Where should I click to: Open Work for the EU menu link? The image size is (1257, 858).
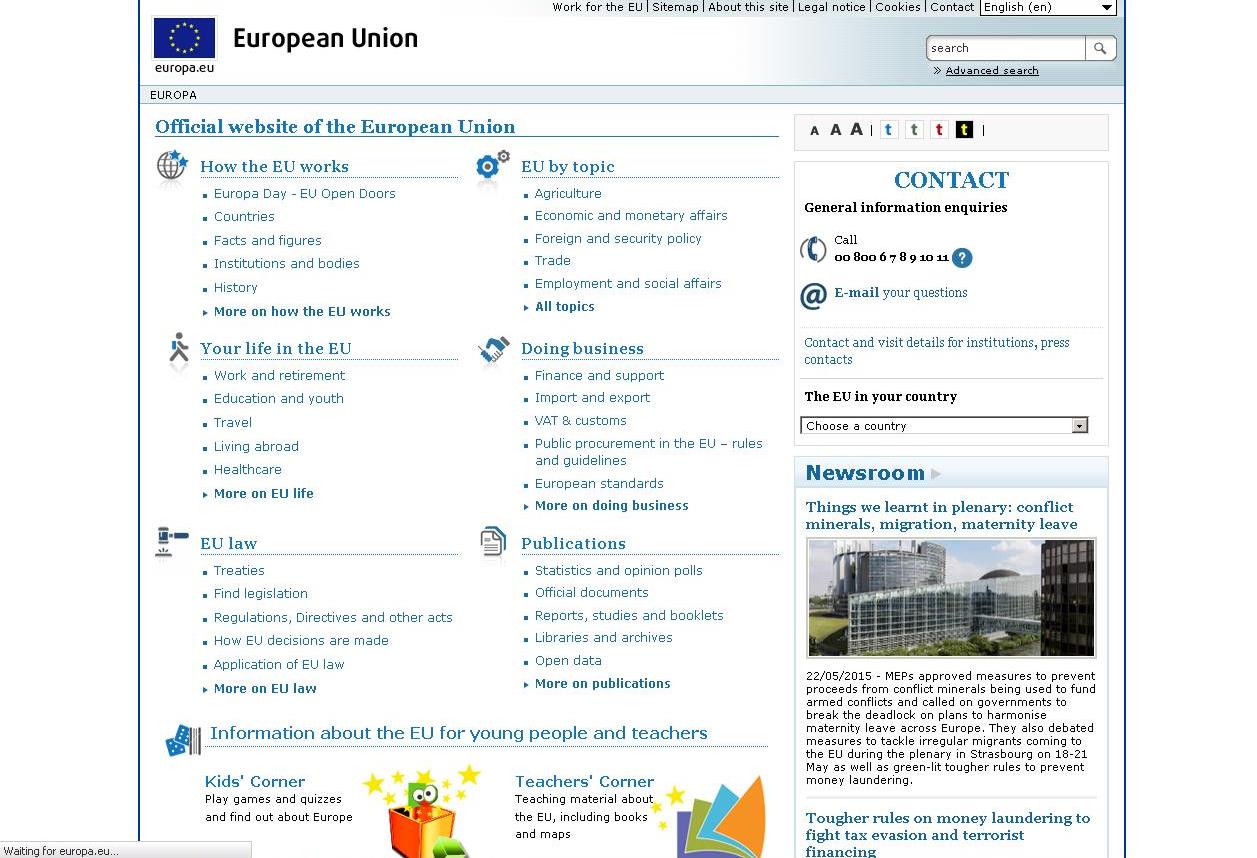tap(597, 7)
